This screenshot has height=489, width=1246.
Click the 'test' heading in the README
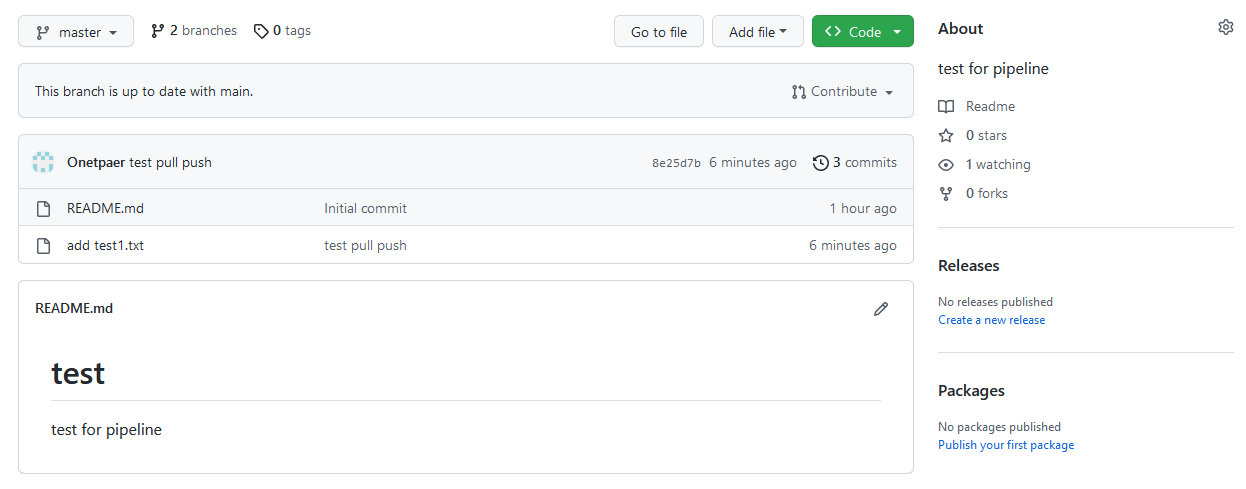click(x=78, y=373)
